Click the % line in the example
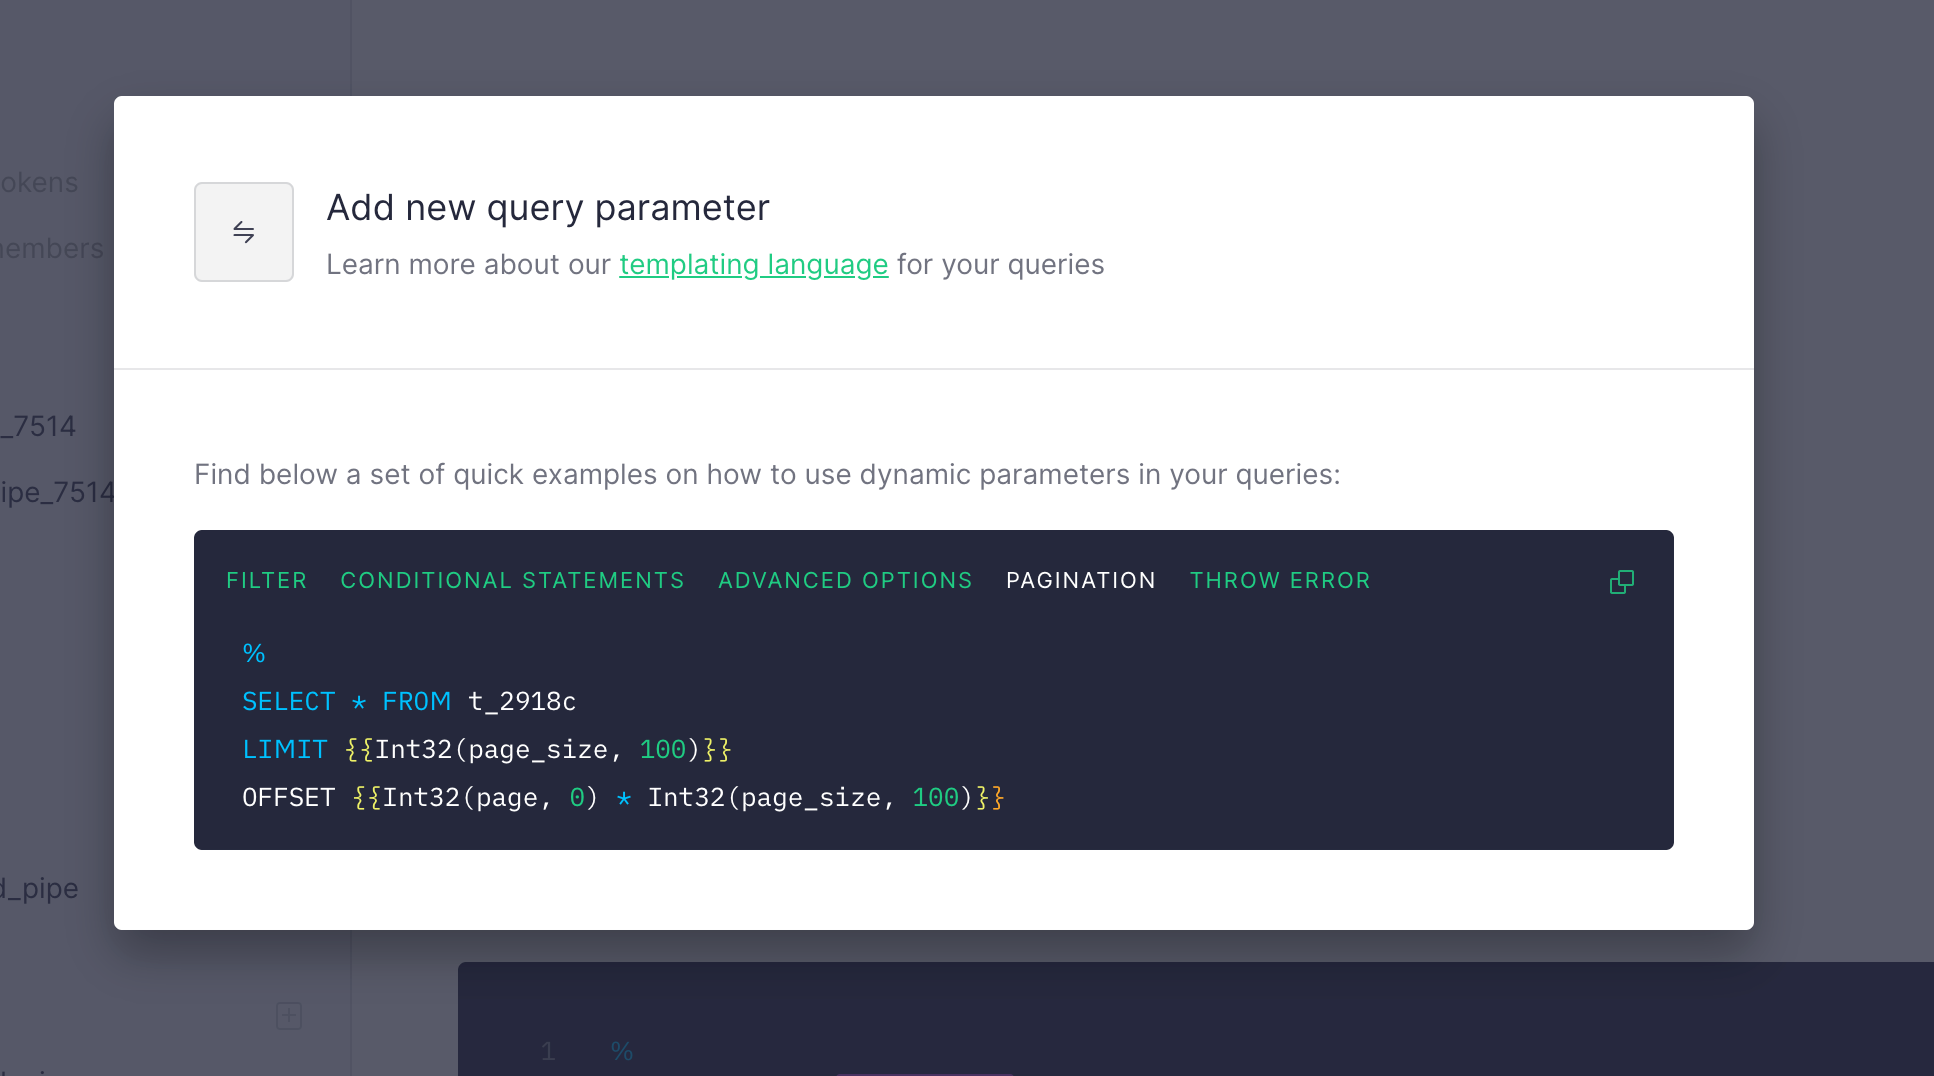The height and width of the screenshot is (1076, 1934). [x=254, y=654]
